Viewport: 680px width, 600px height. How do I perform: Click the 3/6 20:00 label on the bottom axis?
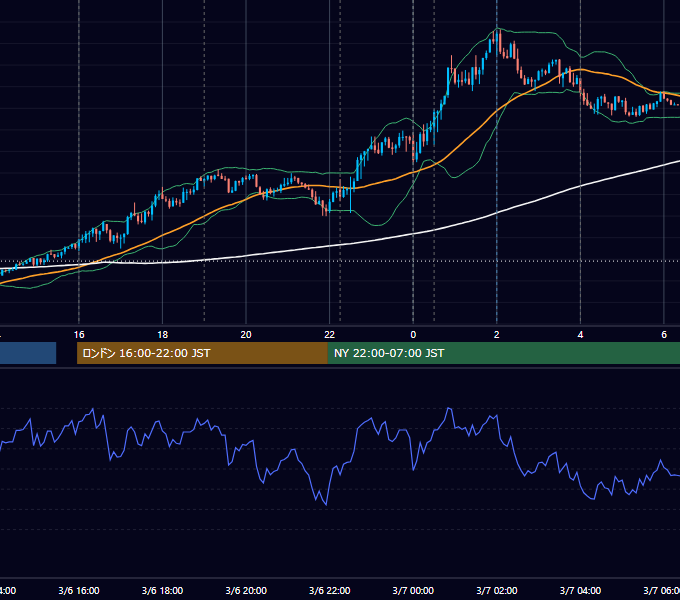pos(246,590)
